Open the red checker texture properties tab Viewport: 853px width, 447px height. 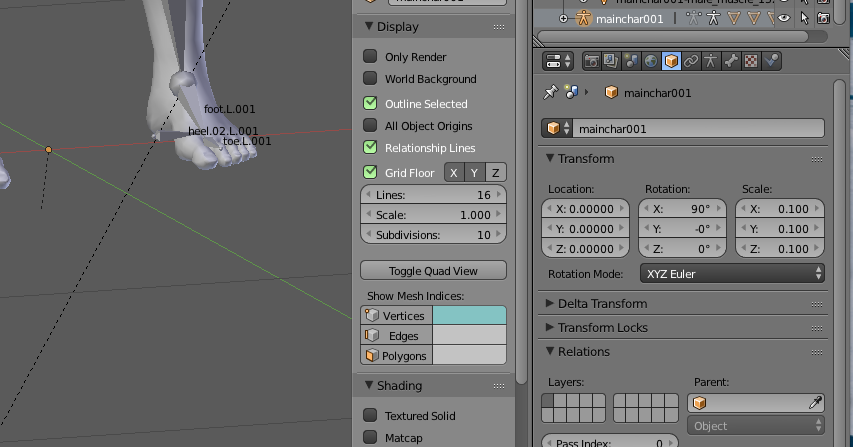pos(751,61)
